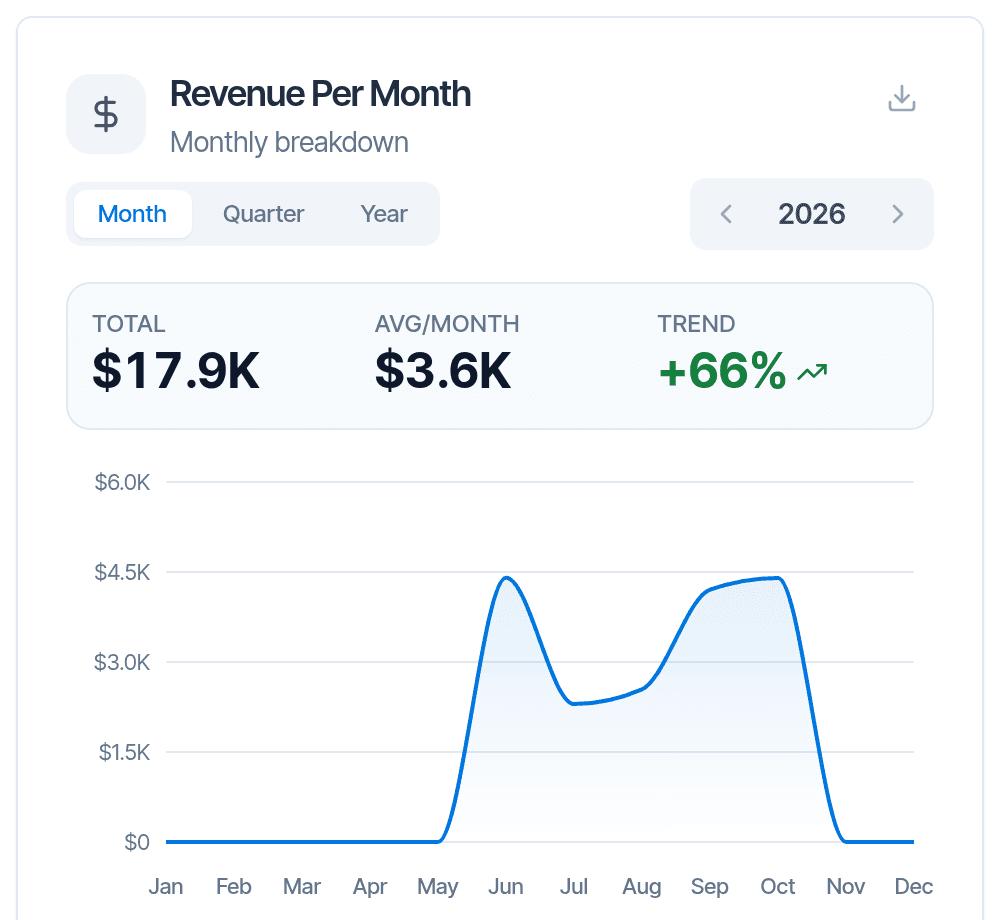Click the Jul month label
Screen dimensions: 1000x920
573,886
